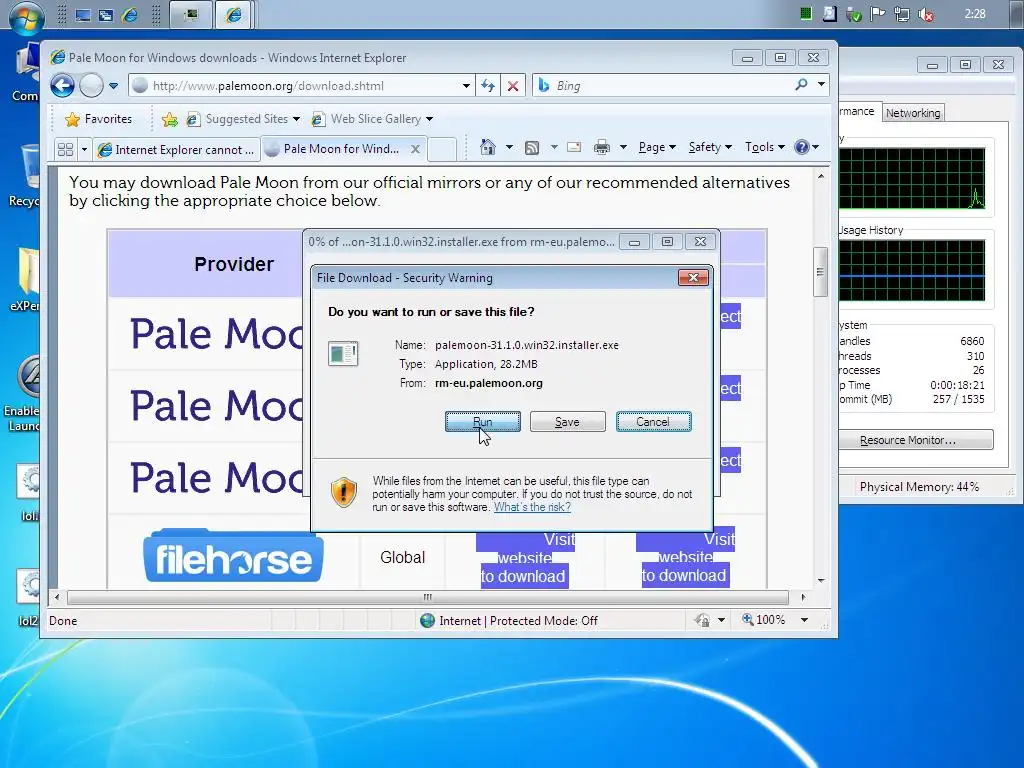Cancel the file download
Screen dimensions: 1024x768
coord(653,422)
